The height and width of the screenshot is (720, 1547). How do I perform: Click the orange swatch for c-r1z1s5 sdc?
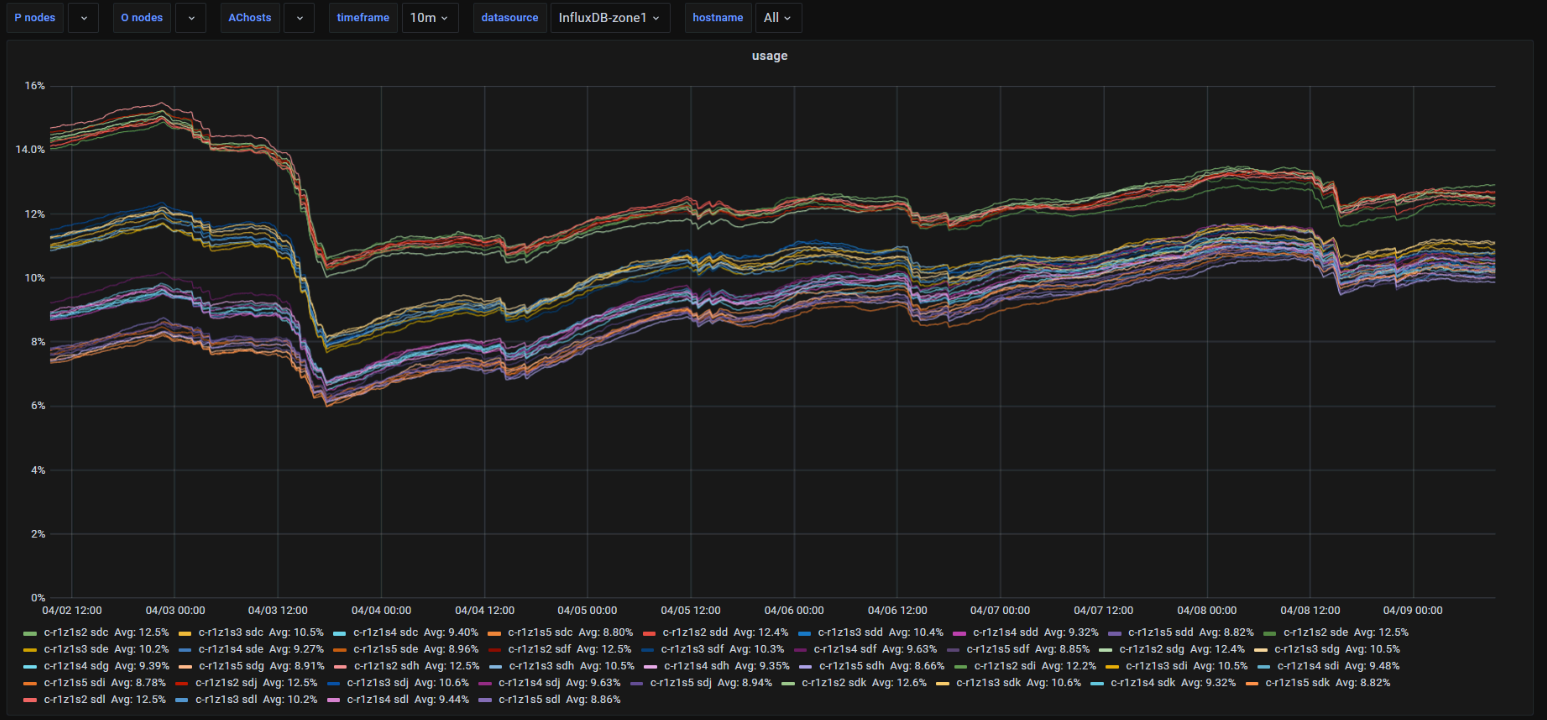[x=494, y=633]
